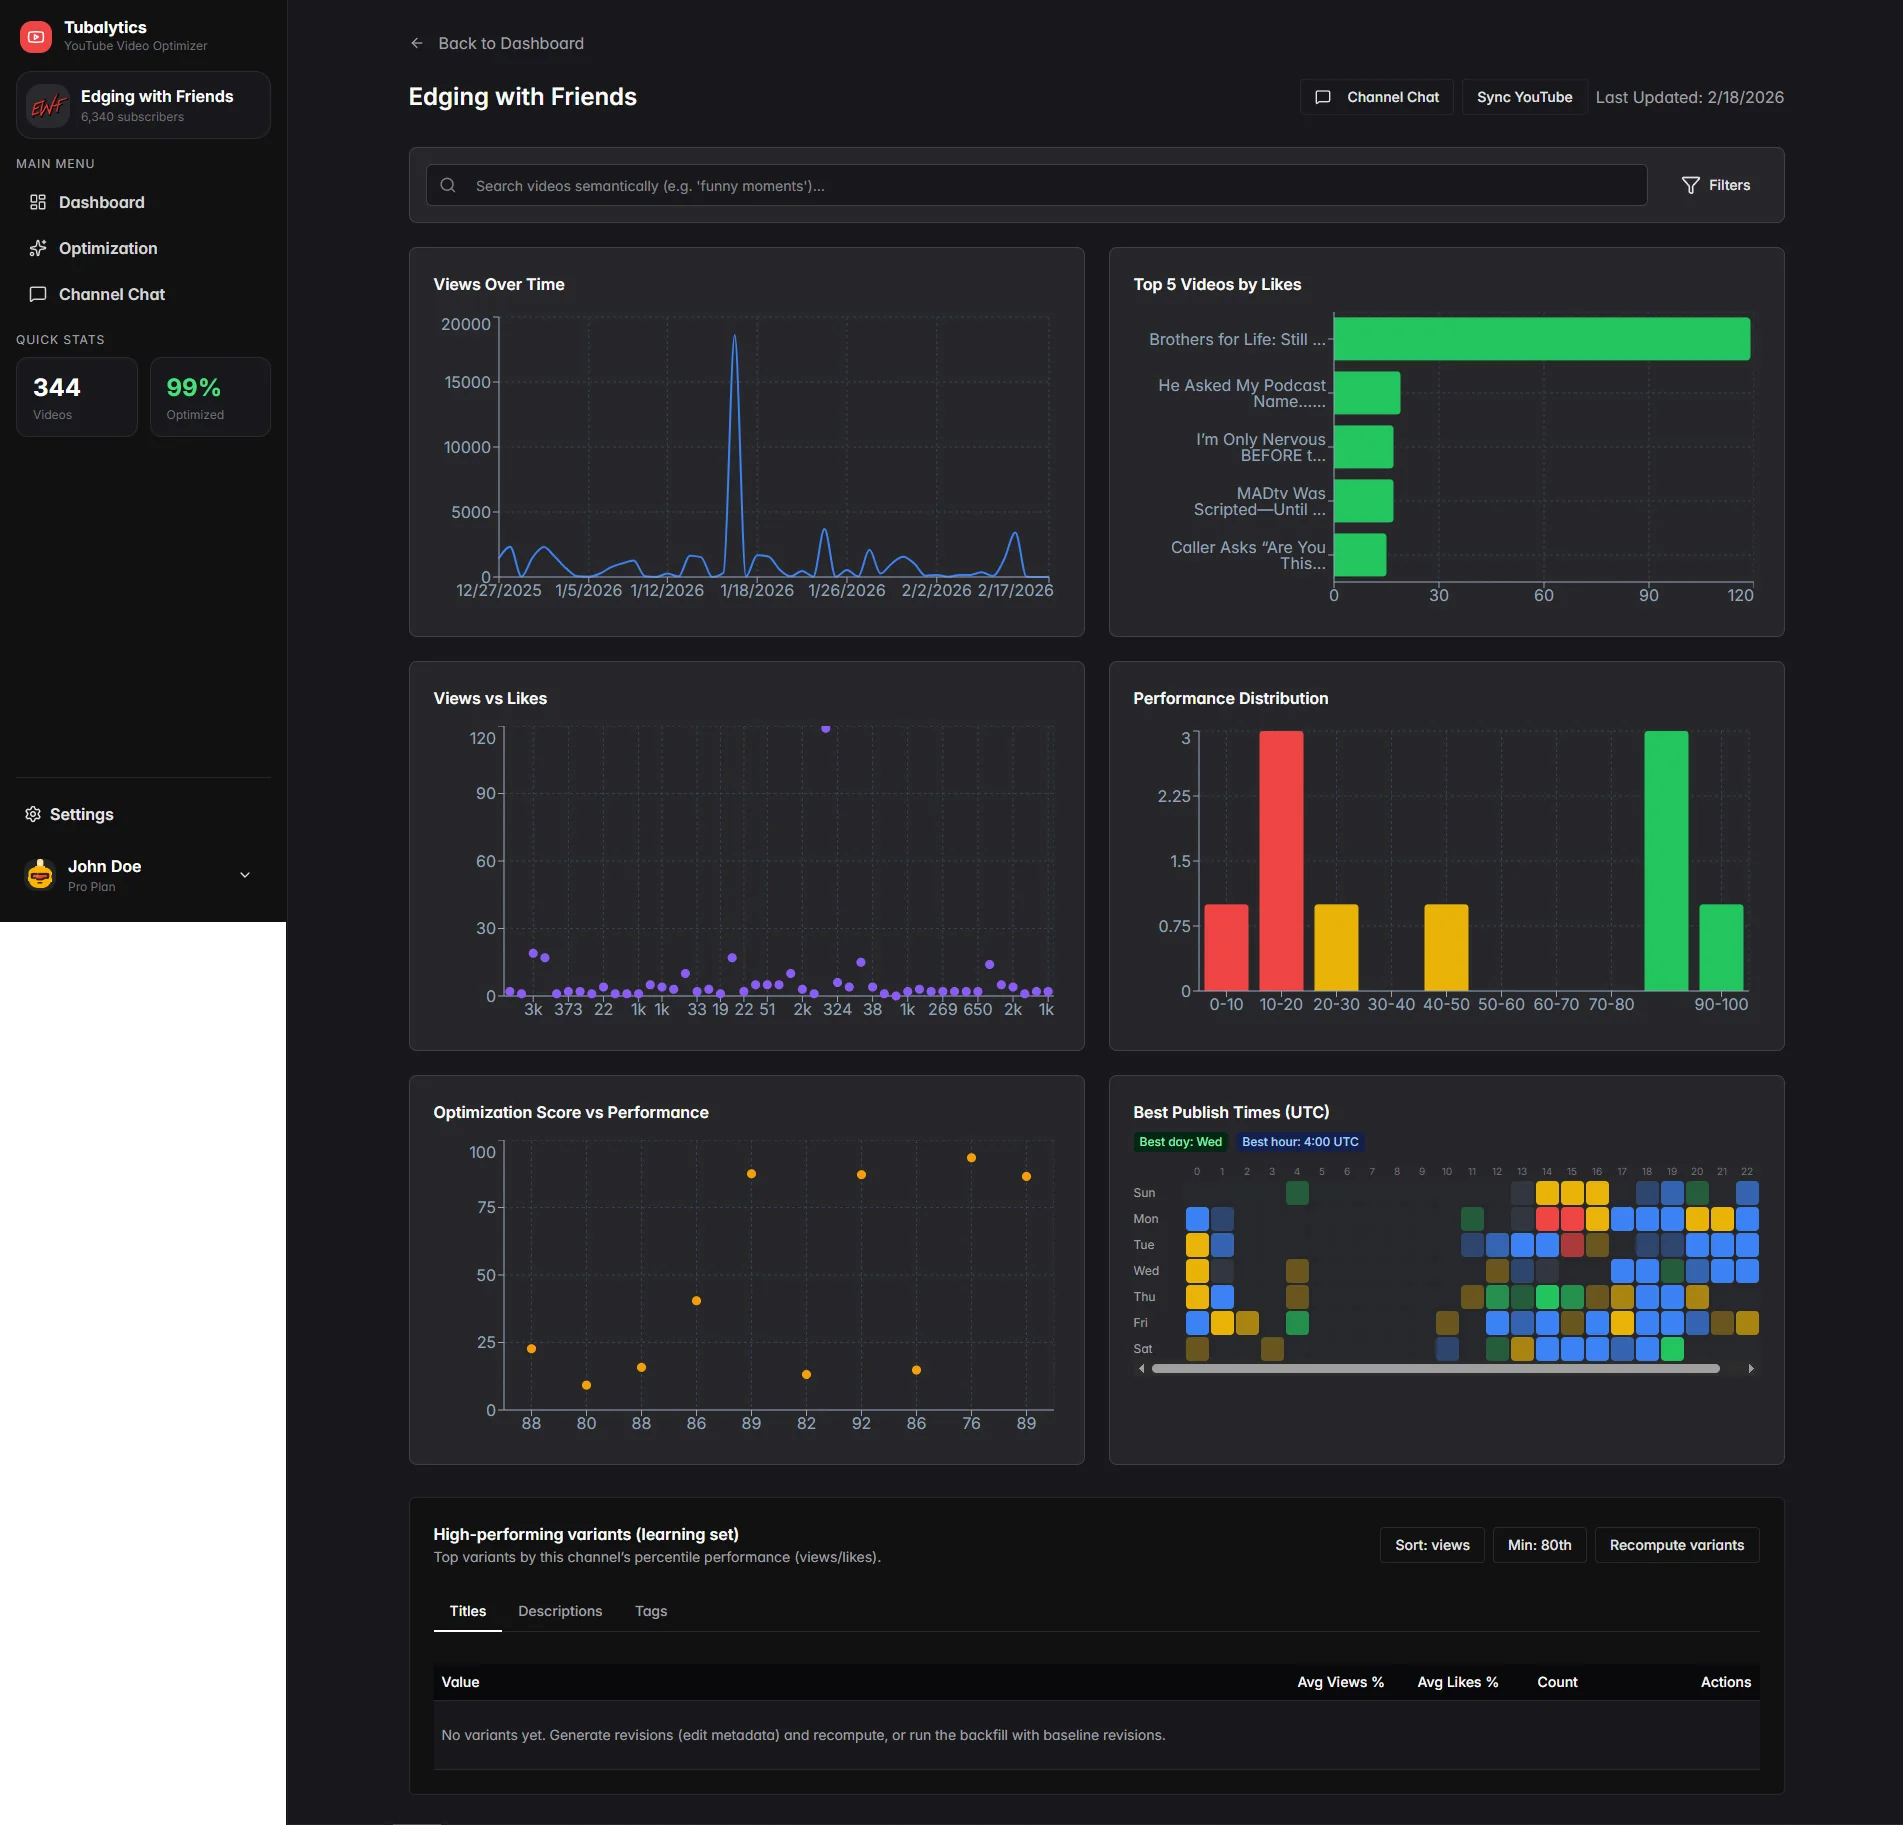Click Back to Dashboard

point(496,43)
